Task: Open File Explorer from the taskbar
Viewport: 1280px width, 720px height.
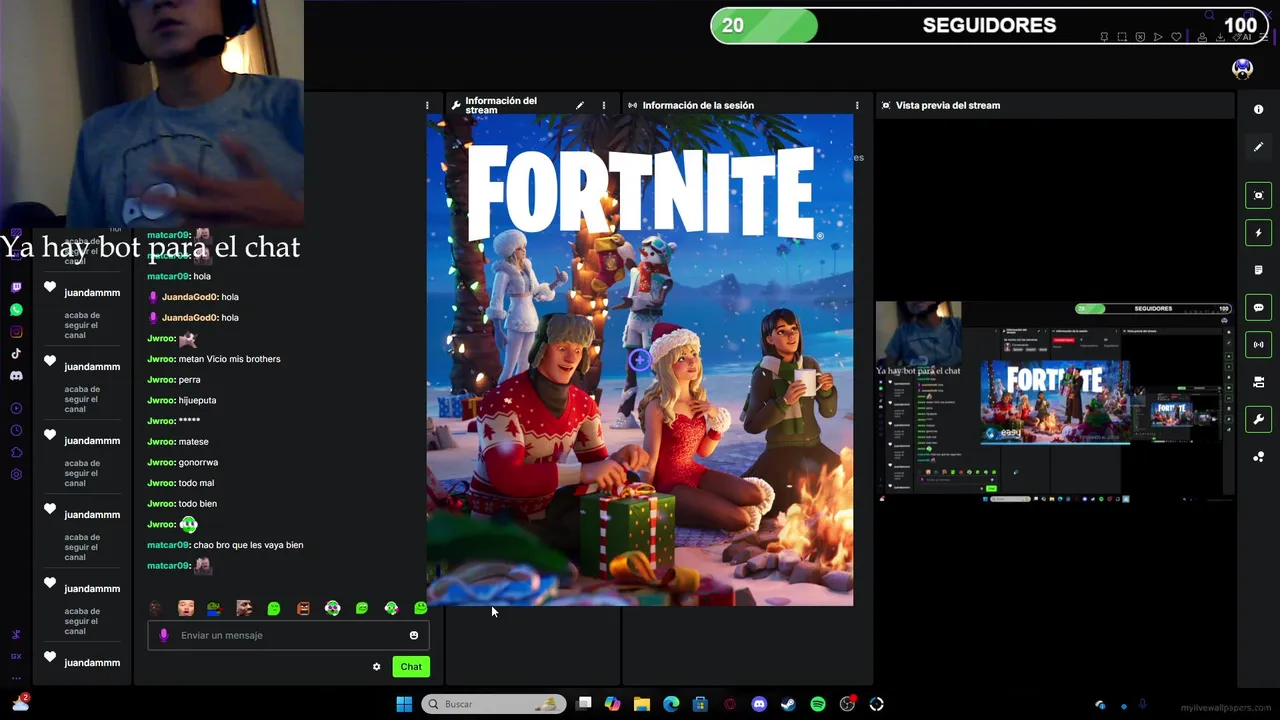Action: pos(642,704)
